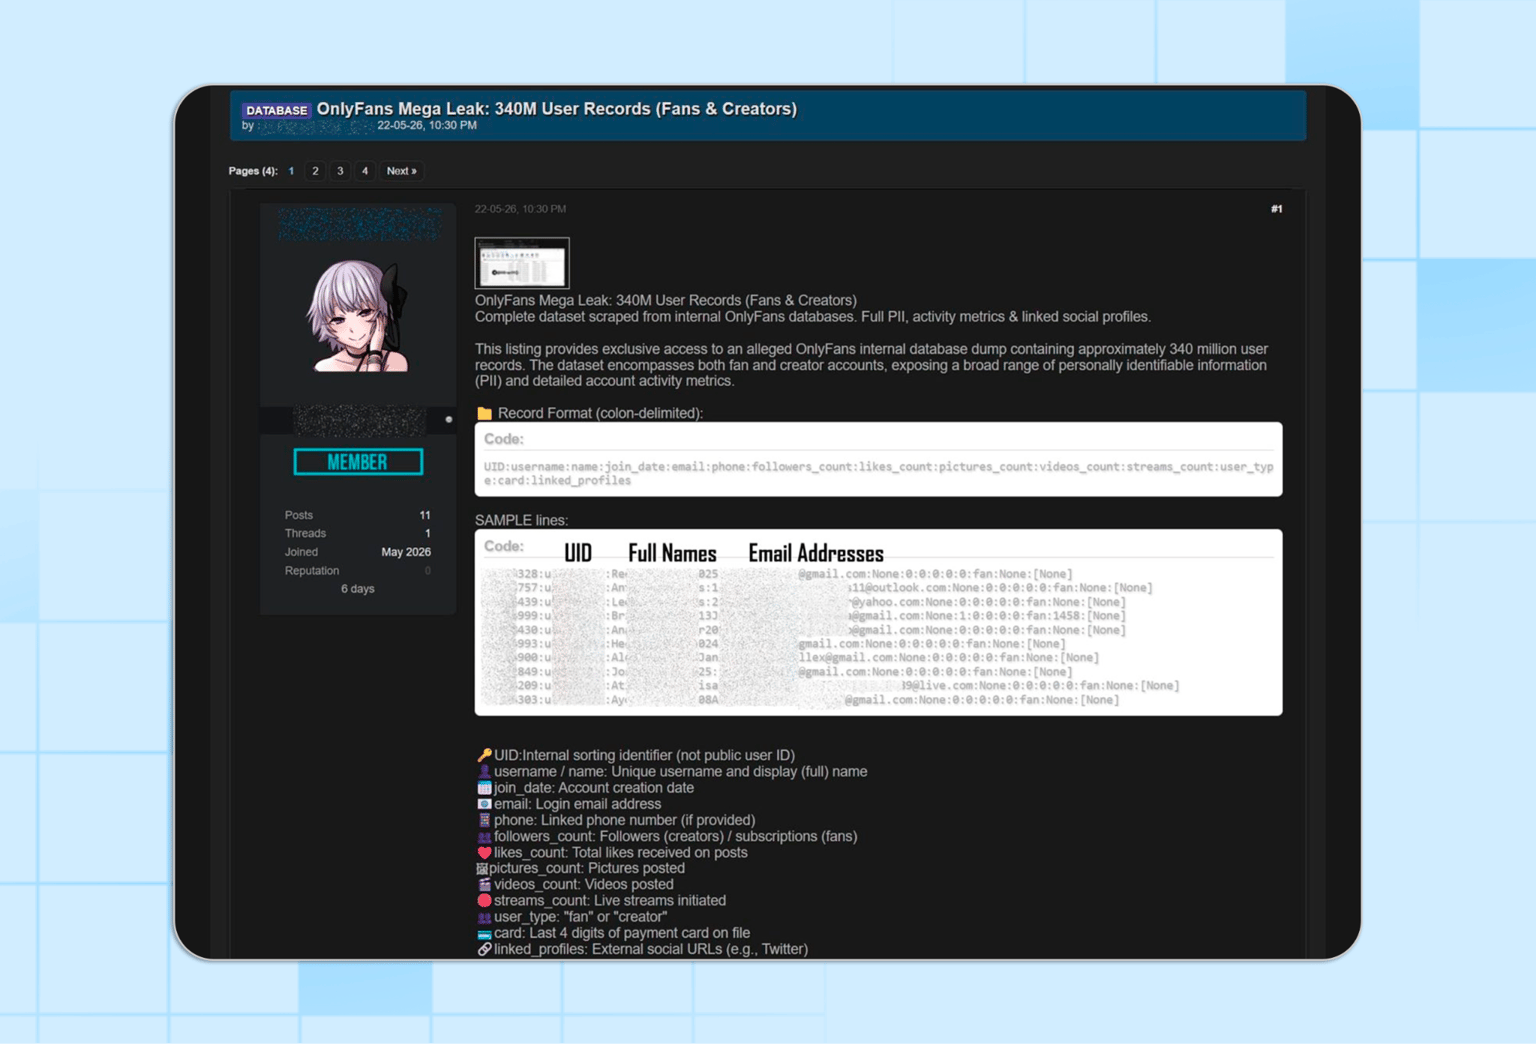The width and height of the screenshot is (1536, 1044).
Task: Click the video icon beside videos_count
Action: click(x=484, y=884)
